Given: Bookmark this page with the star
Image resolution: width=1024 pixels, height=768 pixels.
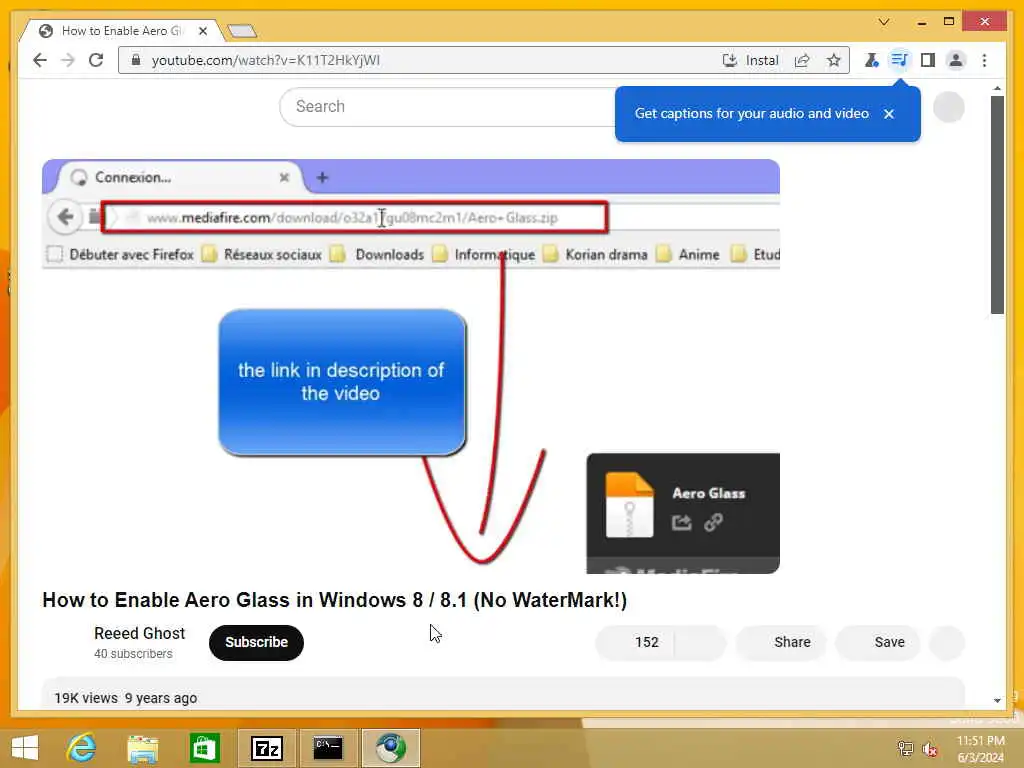Looking at the screenshot, I should point(834,60).
